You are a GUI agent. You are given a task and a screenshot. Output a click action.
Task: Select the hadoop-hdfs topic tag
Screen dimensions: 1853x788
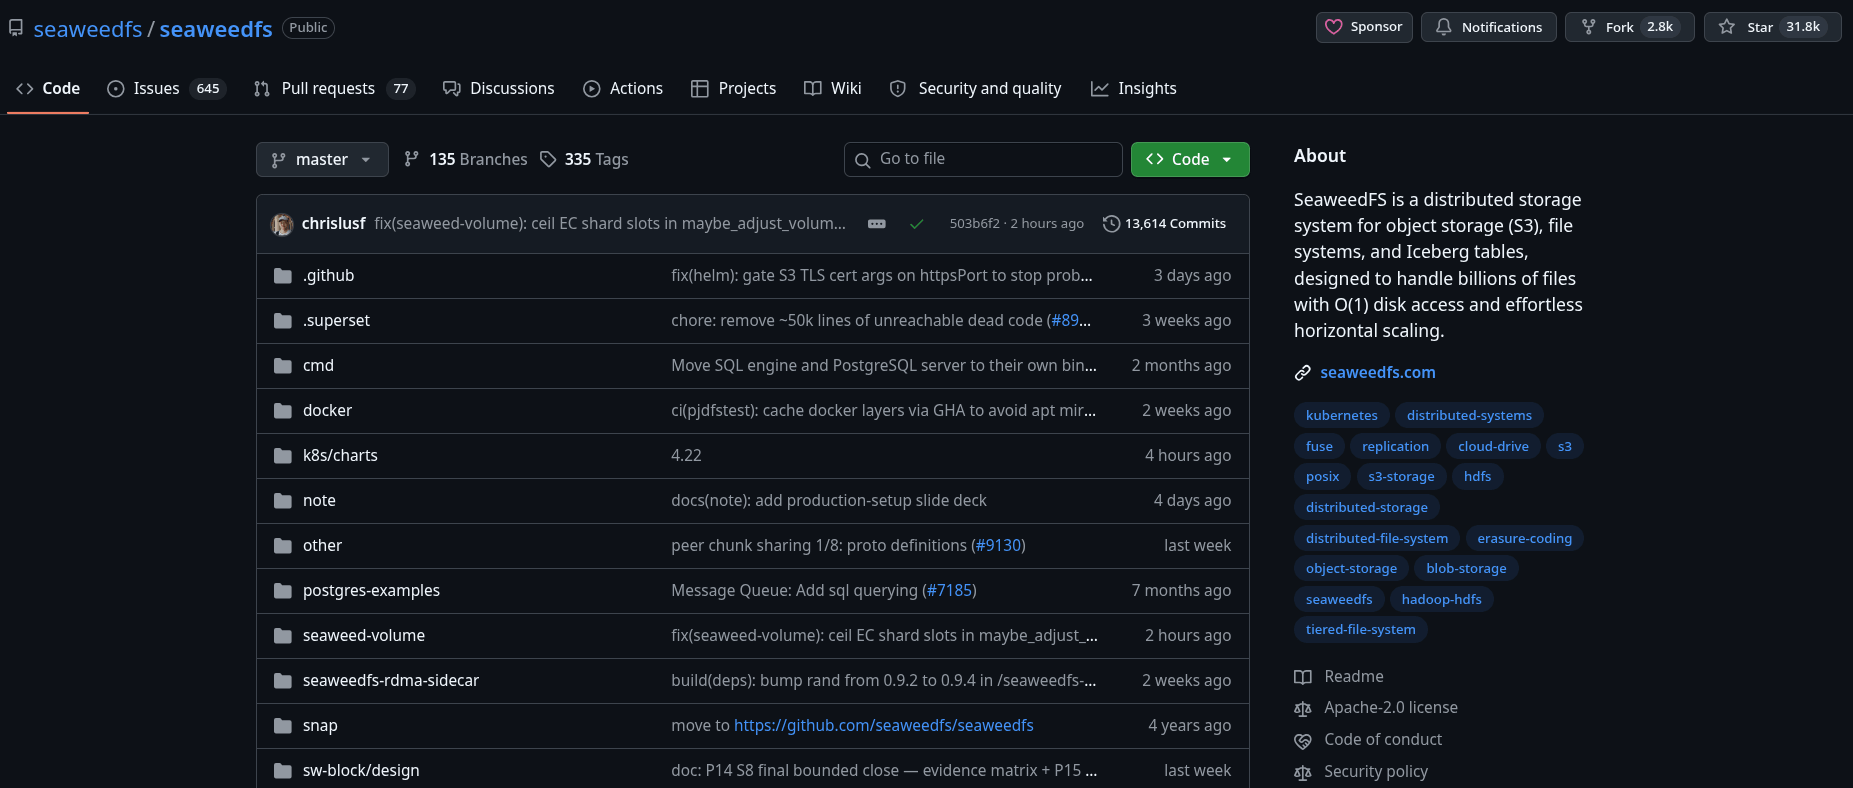1441,600
